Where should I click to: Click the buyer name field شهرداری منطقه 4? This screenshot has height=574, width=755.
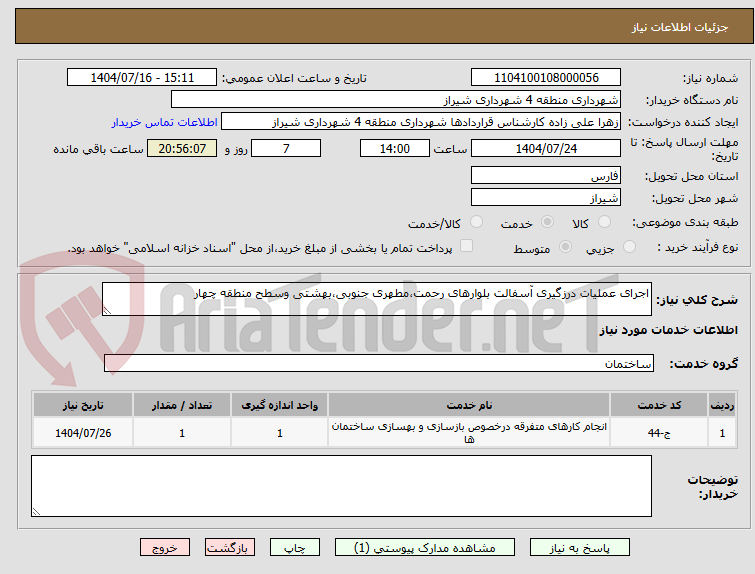[x=396, y=100]
